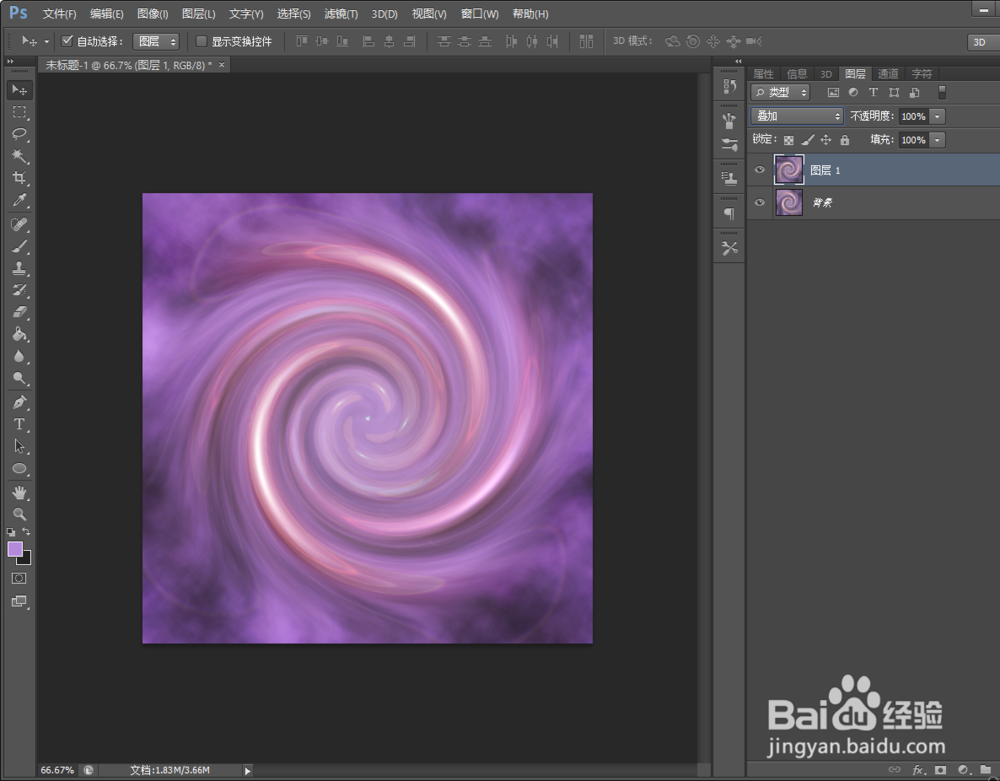
Task: Open the 填充 slider dropdown arrow
Action: pyautogui.click(x=937, y=140)
